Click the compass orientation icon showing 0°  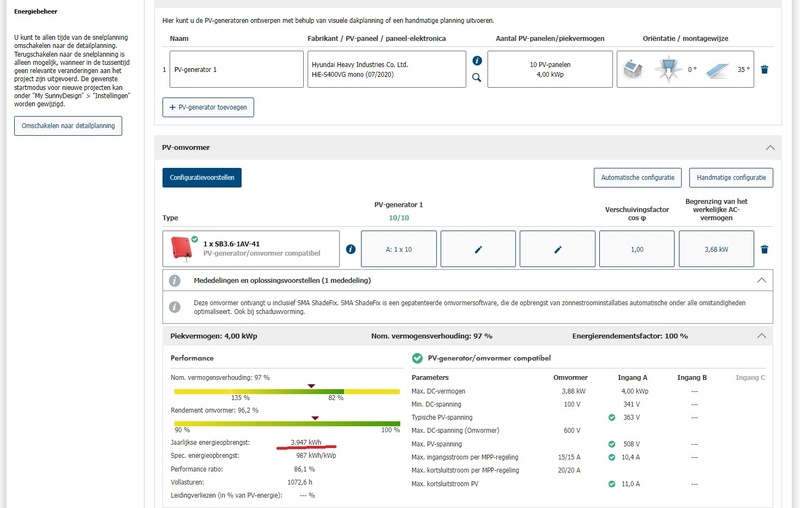coord(668,69)
